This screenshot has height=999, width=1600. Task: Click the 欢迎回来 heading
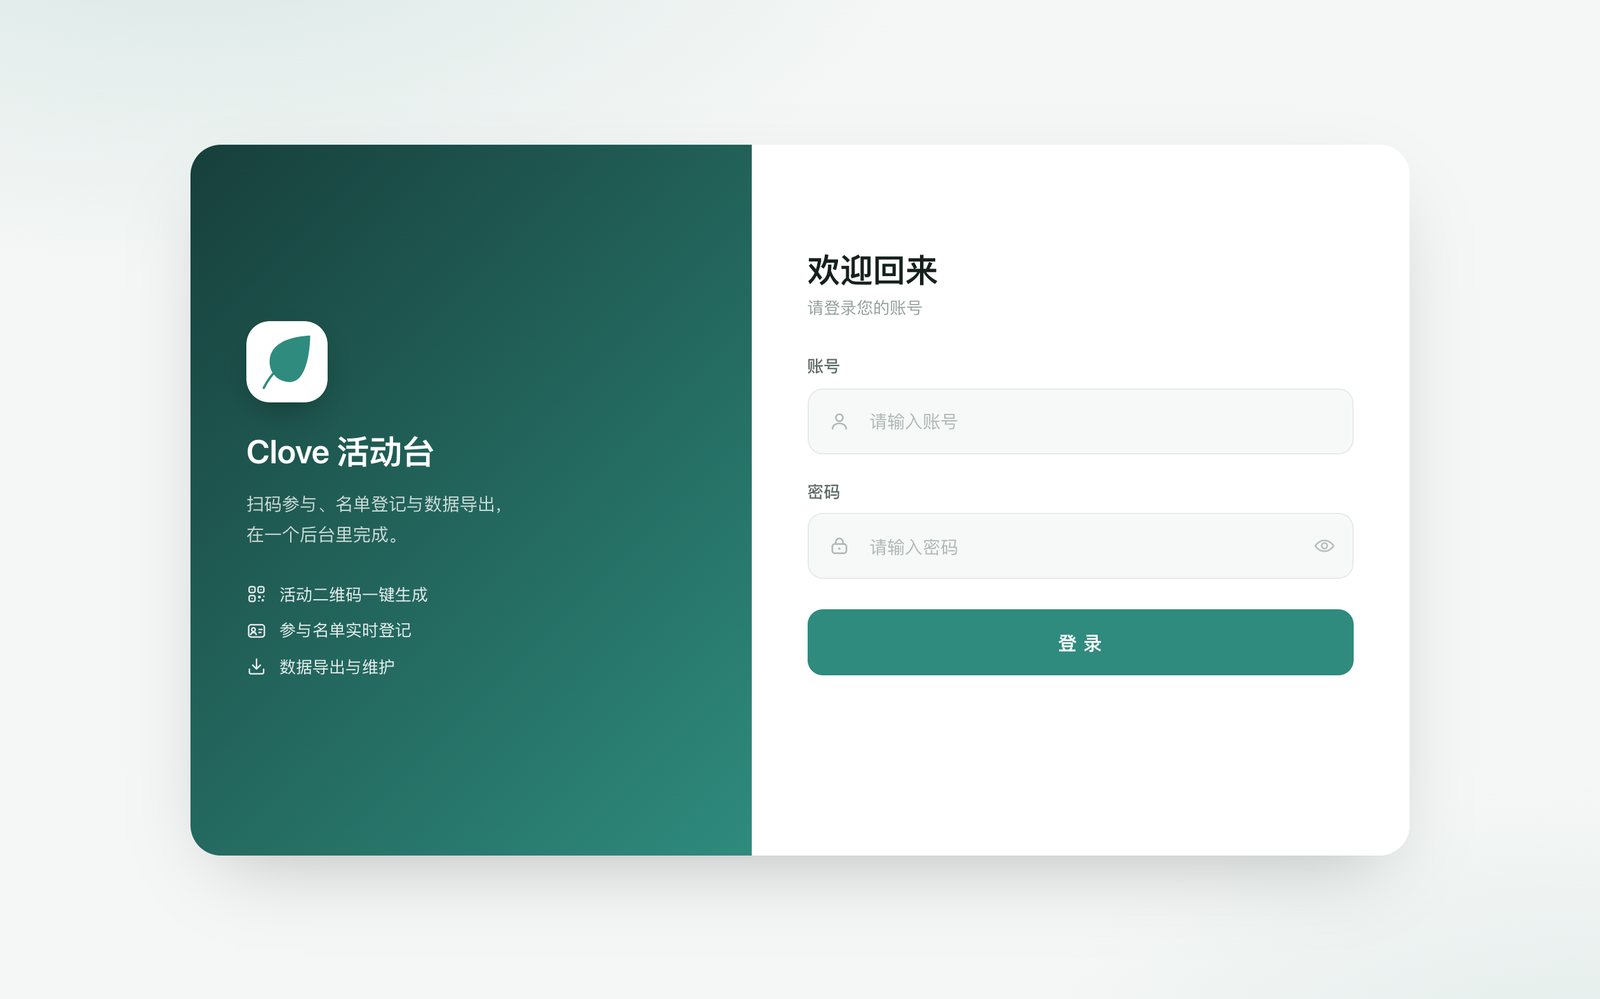pos(872,270)
